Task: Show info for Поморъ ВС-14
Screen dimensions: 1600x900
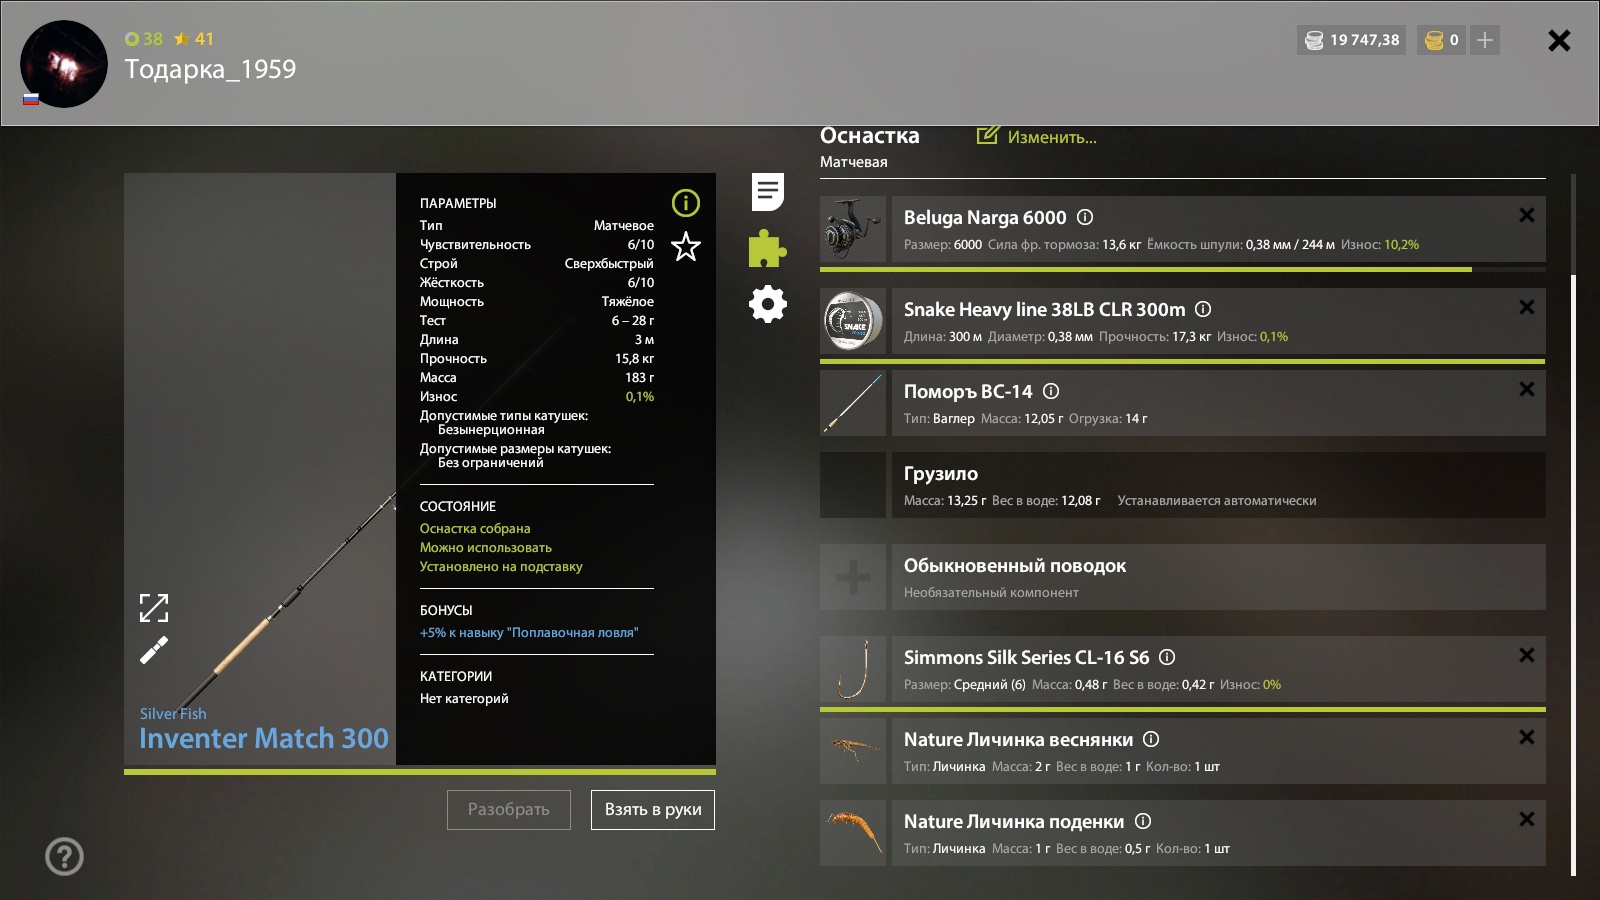Action: pyautogui.click(x=1051, y=391)
